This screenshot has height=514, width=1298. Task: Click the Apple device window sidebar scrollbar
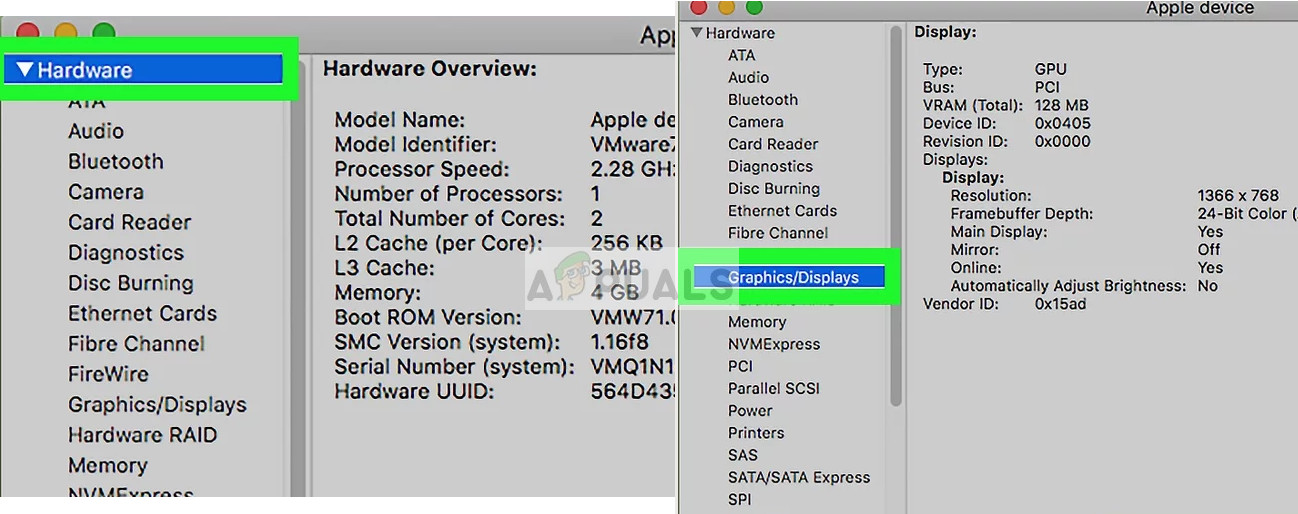click(x=896, y=216)
